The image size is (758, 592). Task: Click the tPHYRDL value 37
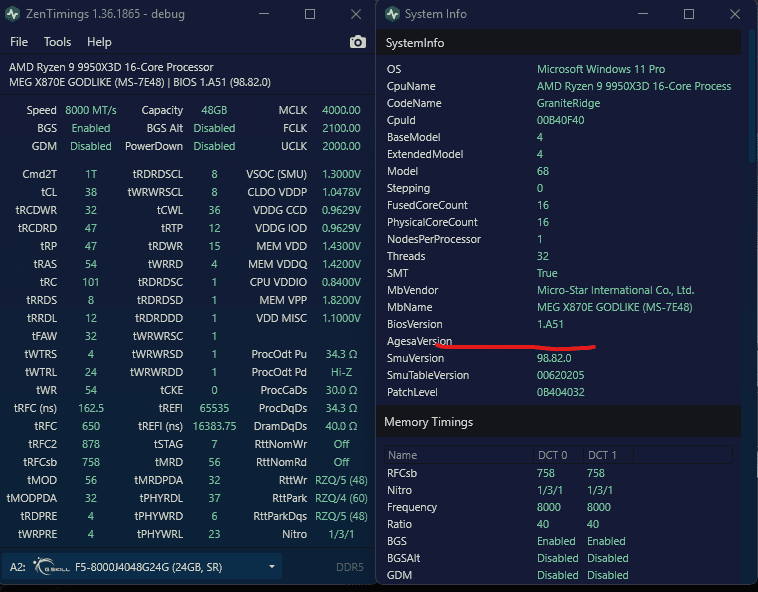tap(214, 498)
